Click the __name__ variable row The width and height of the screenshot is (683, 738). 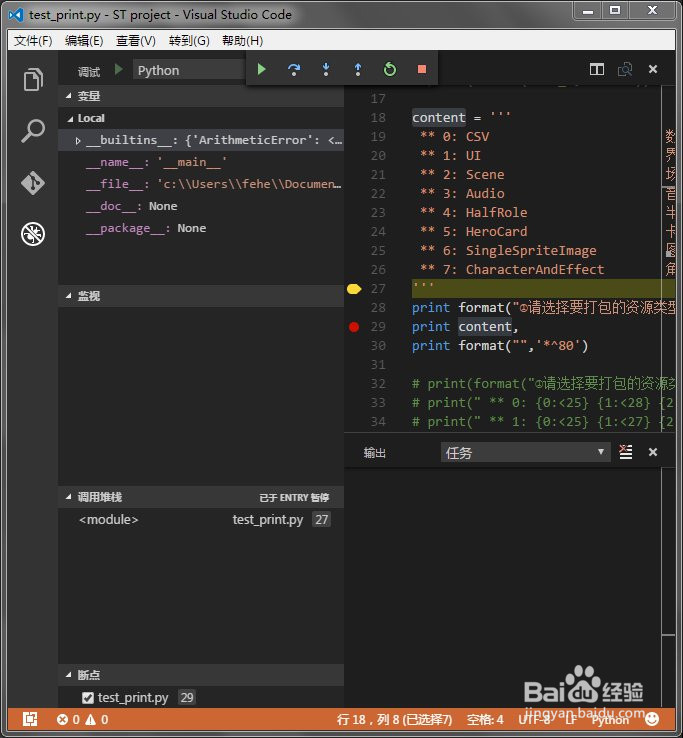201,162
